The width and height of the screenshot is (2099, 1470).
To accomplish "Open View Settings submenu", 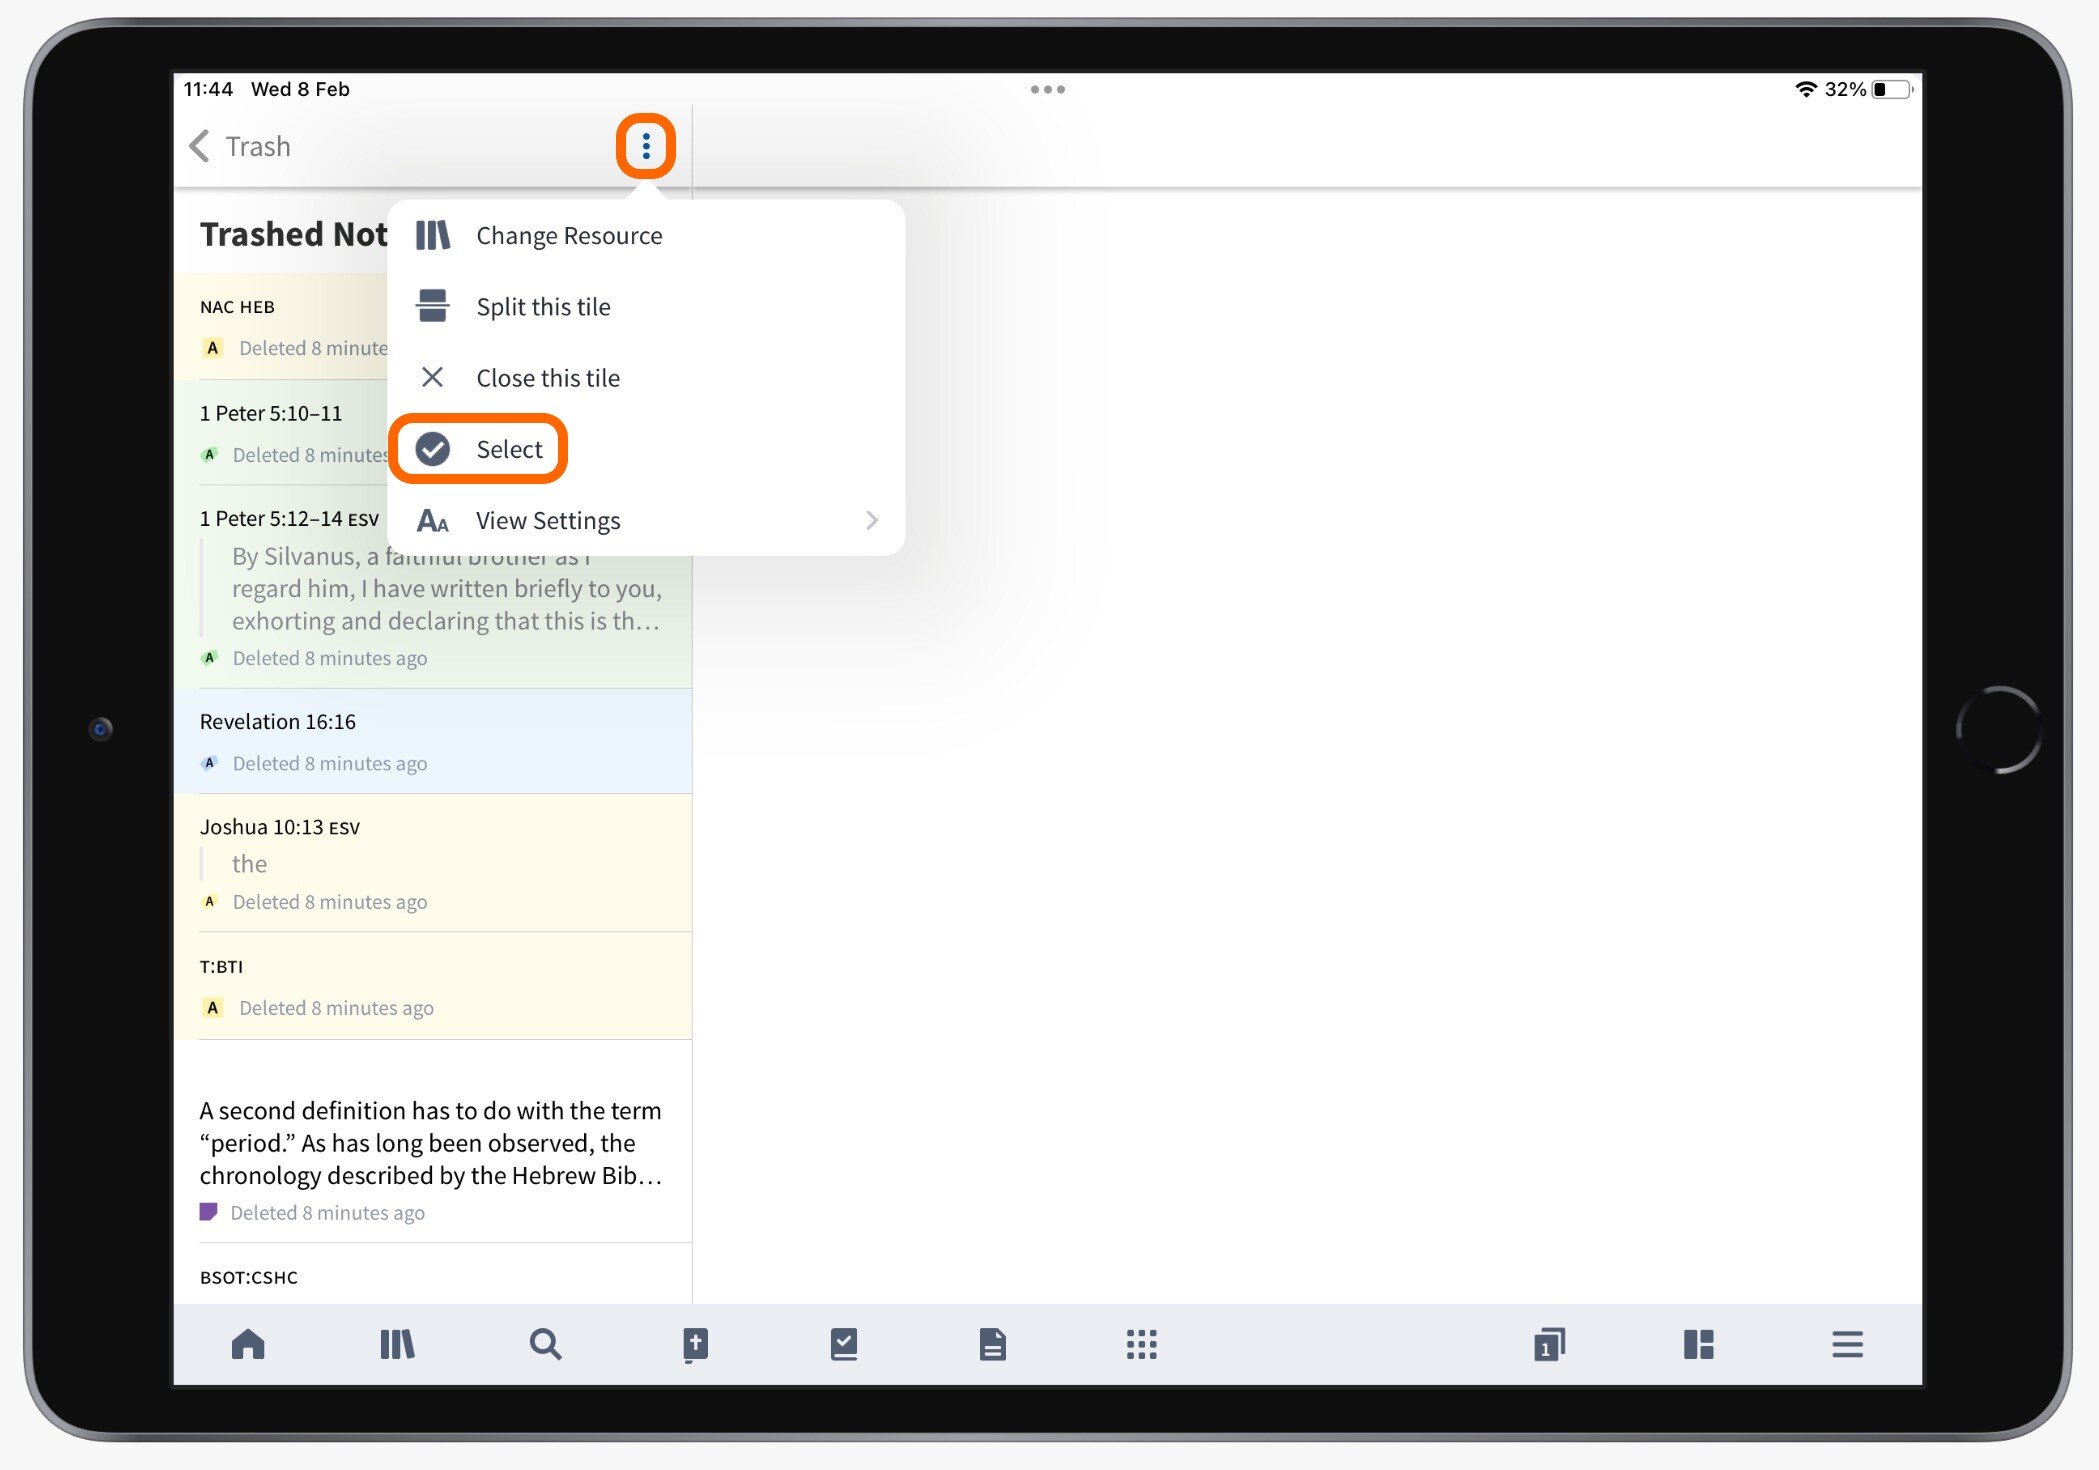I will pos(646,520).
